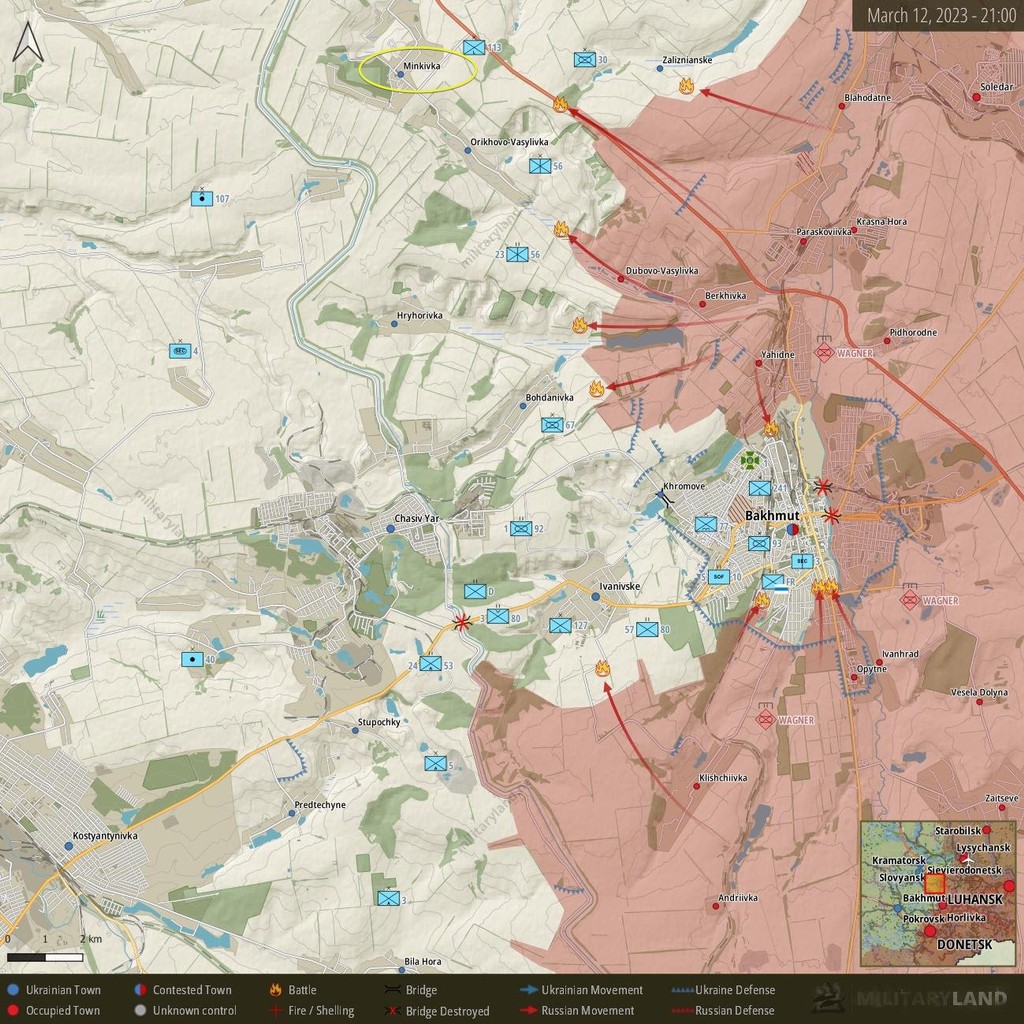
Task: Click the Krasna Hora label
Action: [882, 221]
